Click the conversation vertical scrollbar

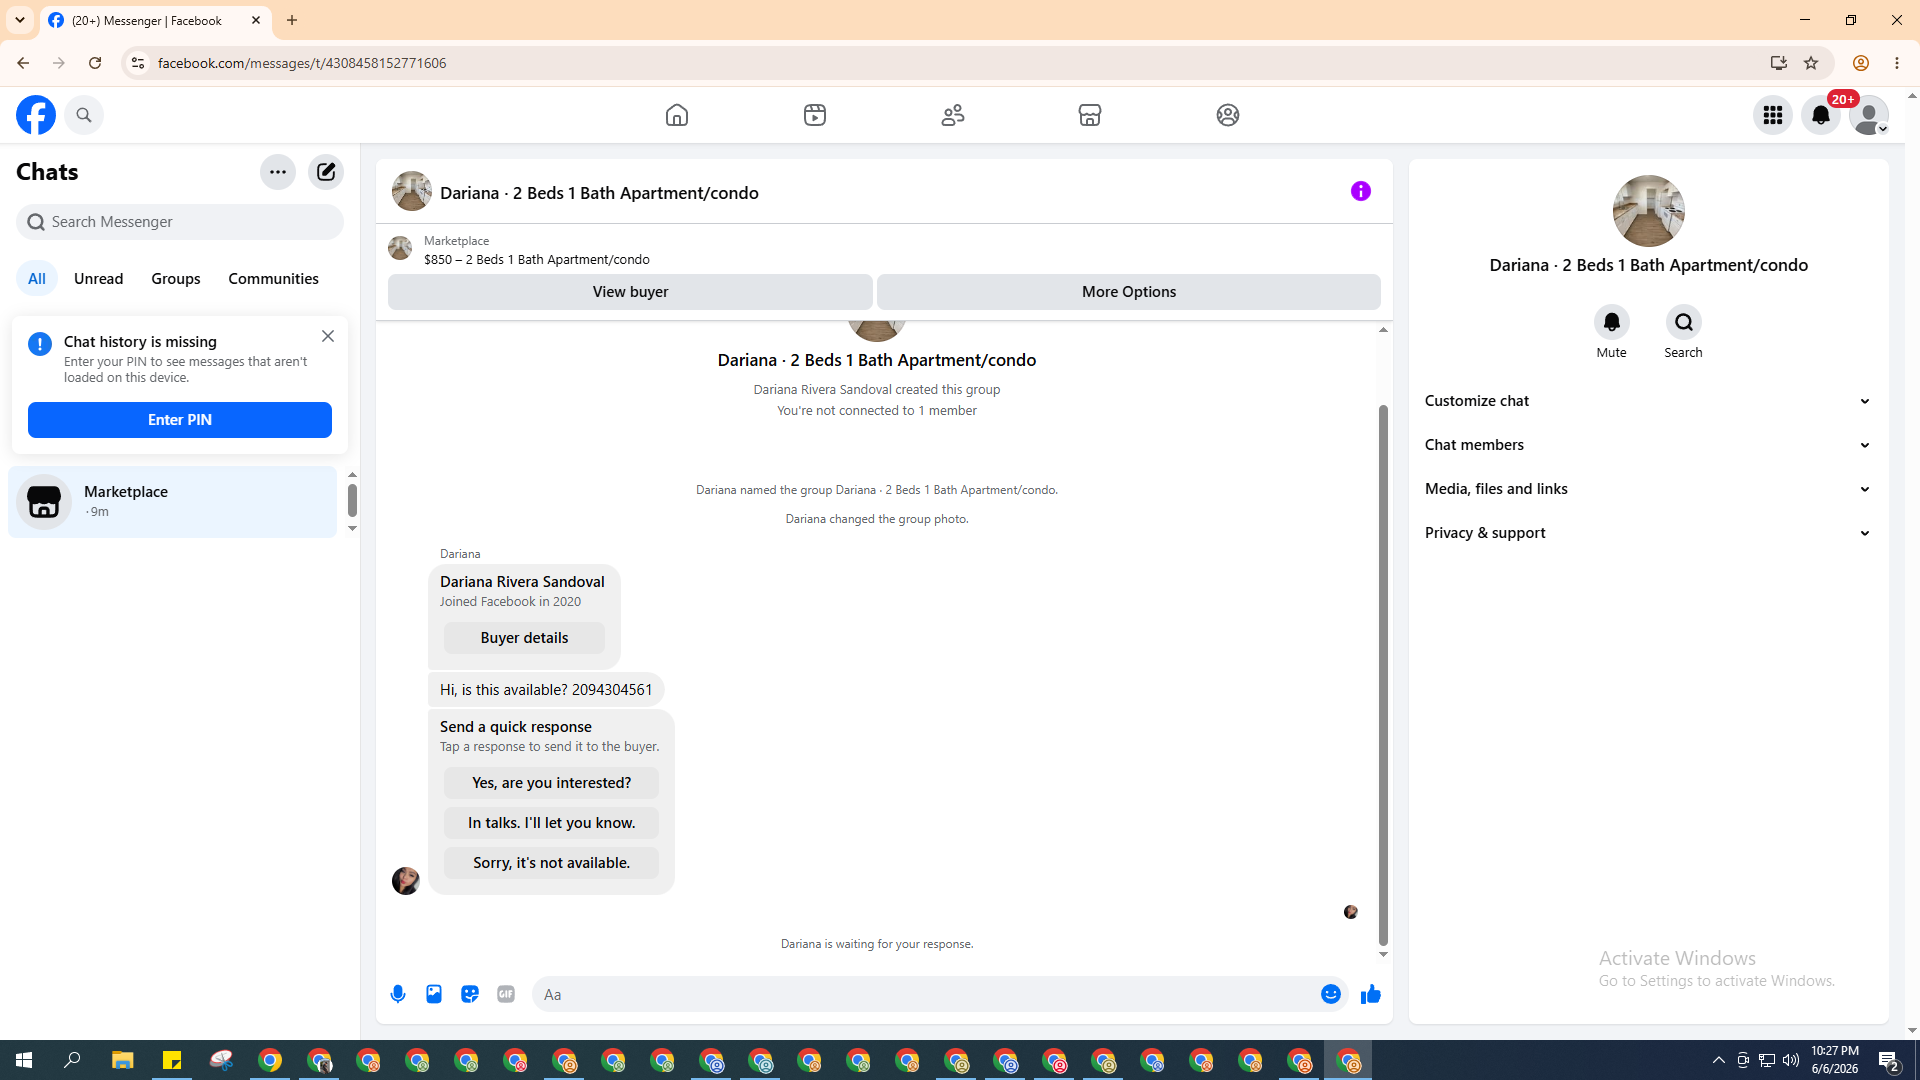point(1383,675)
